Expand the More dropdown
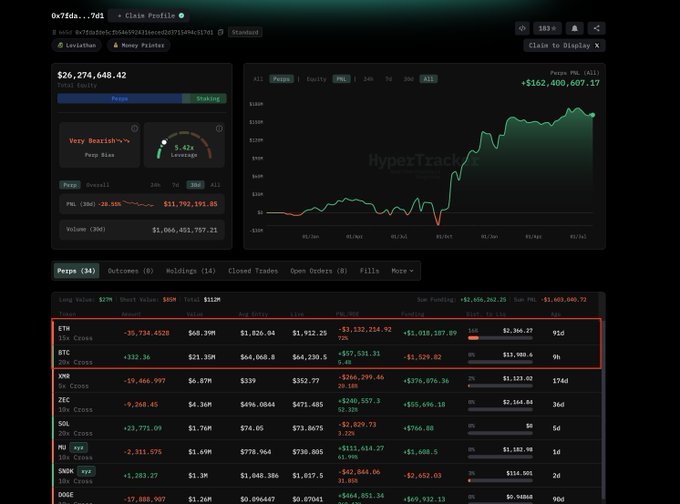 pos(402,271)
